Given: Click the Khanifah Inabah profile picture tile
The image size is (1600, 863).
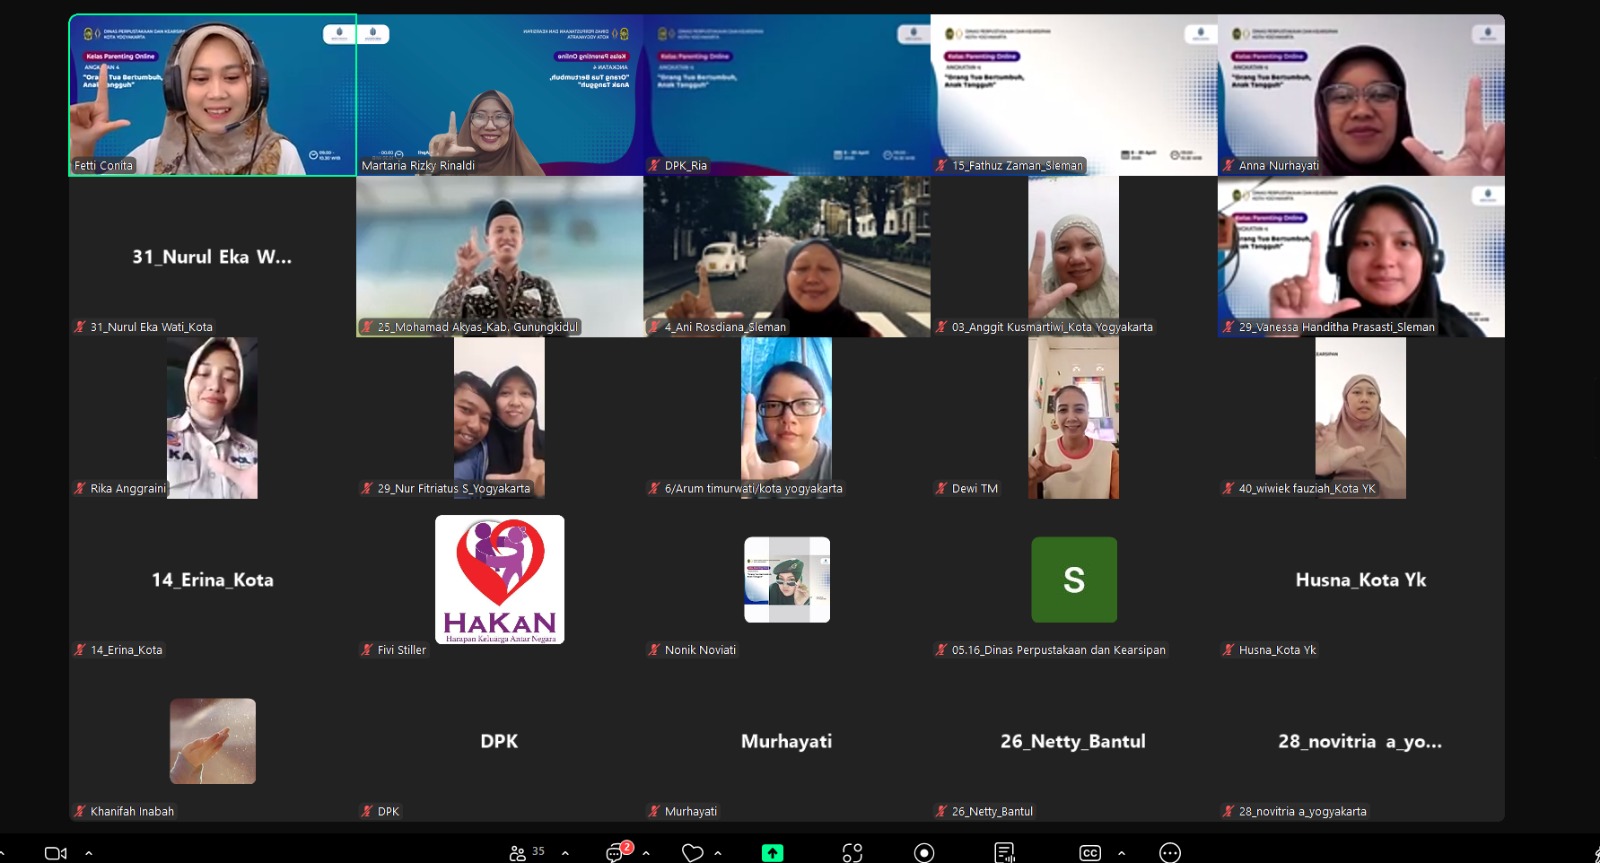Looking at the screenshot, I should 212,740.
